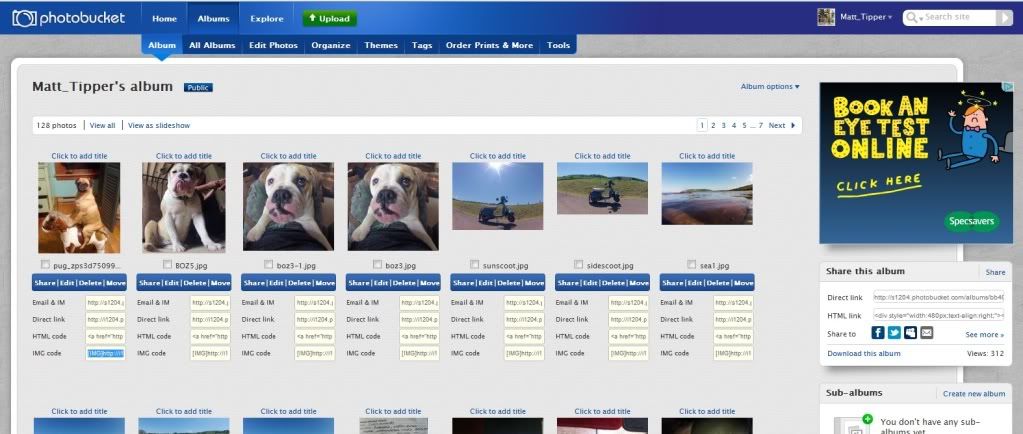The width and height of the screenshot is (1023, 434).
Task: Select IMG code field of pug photo
Action: pyautogui.click(x=105, y=353)
